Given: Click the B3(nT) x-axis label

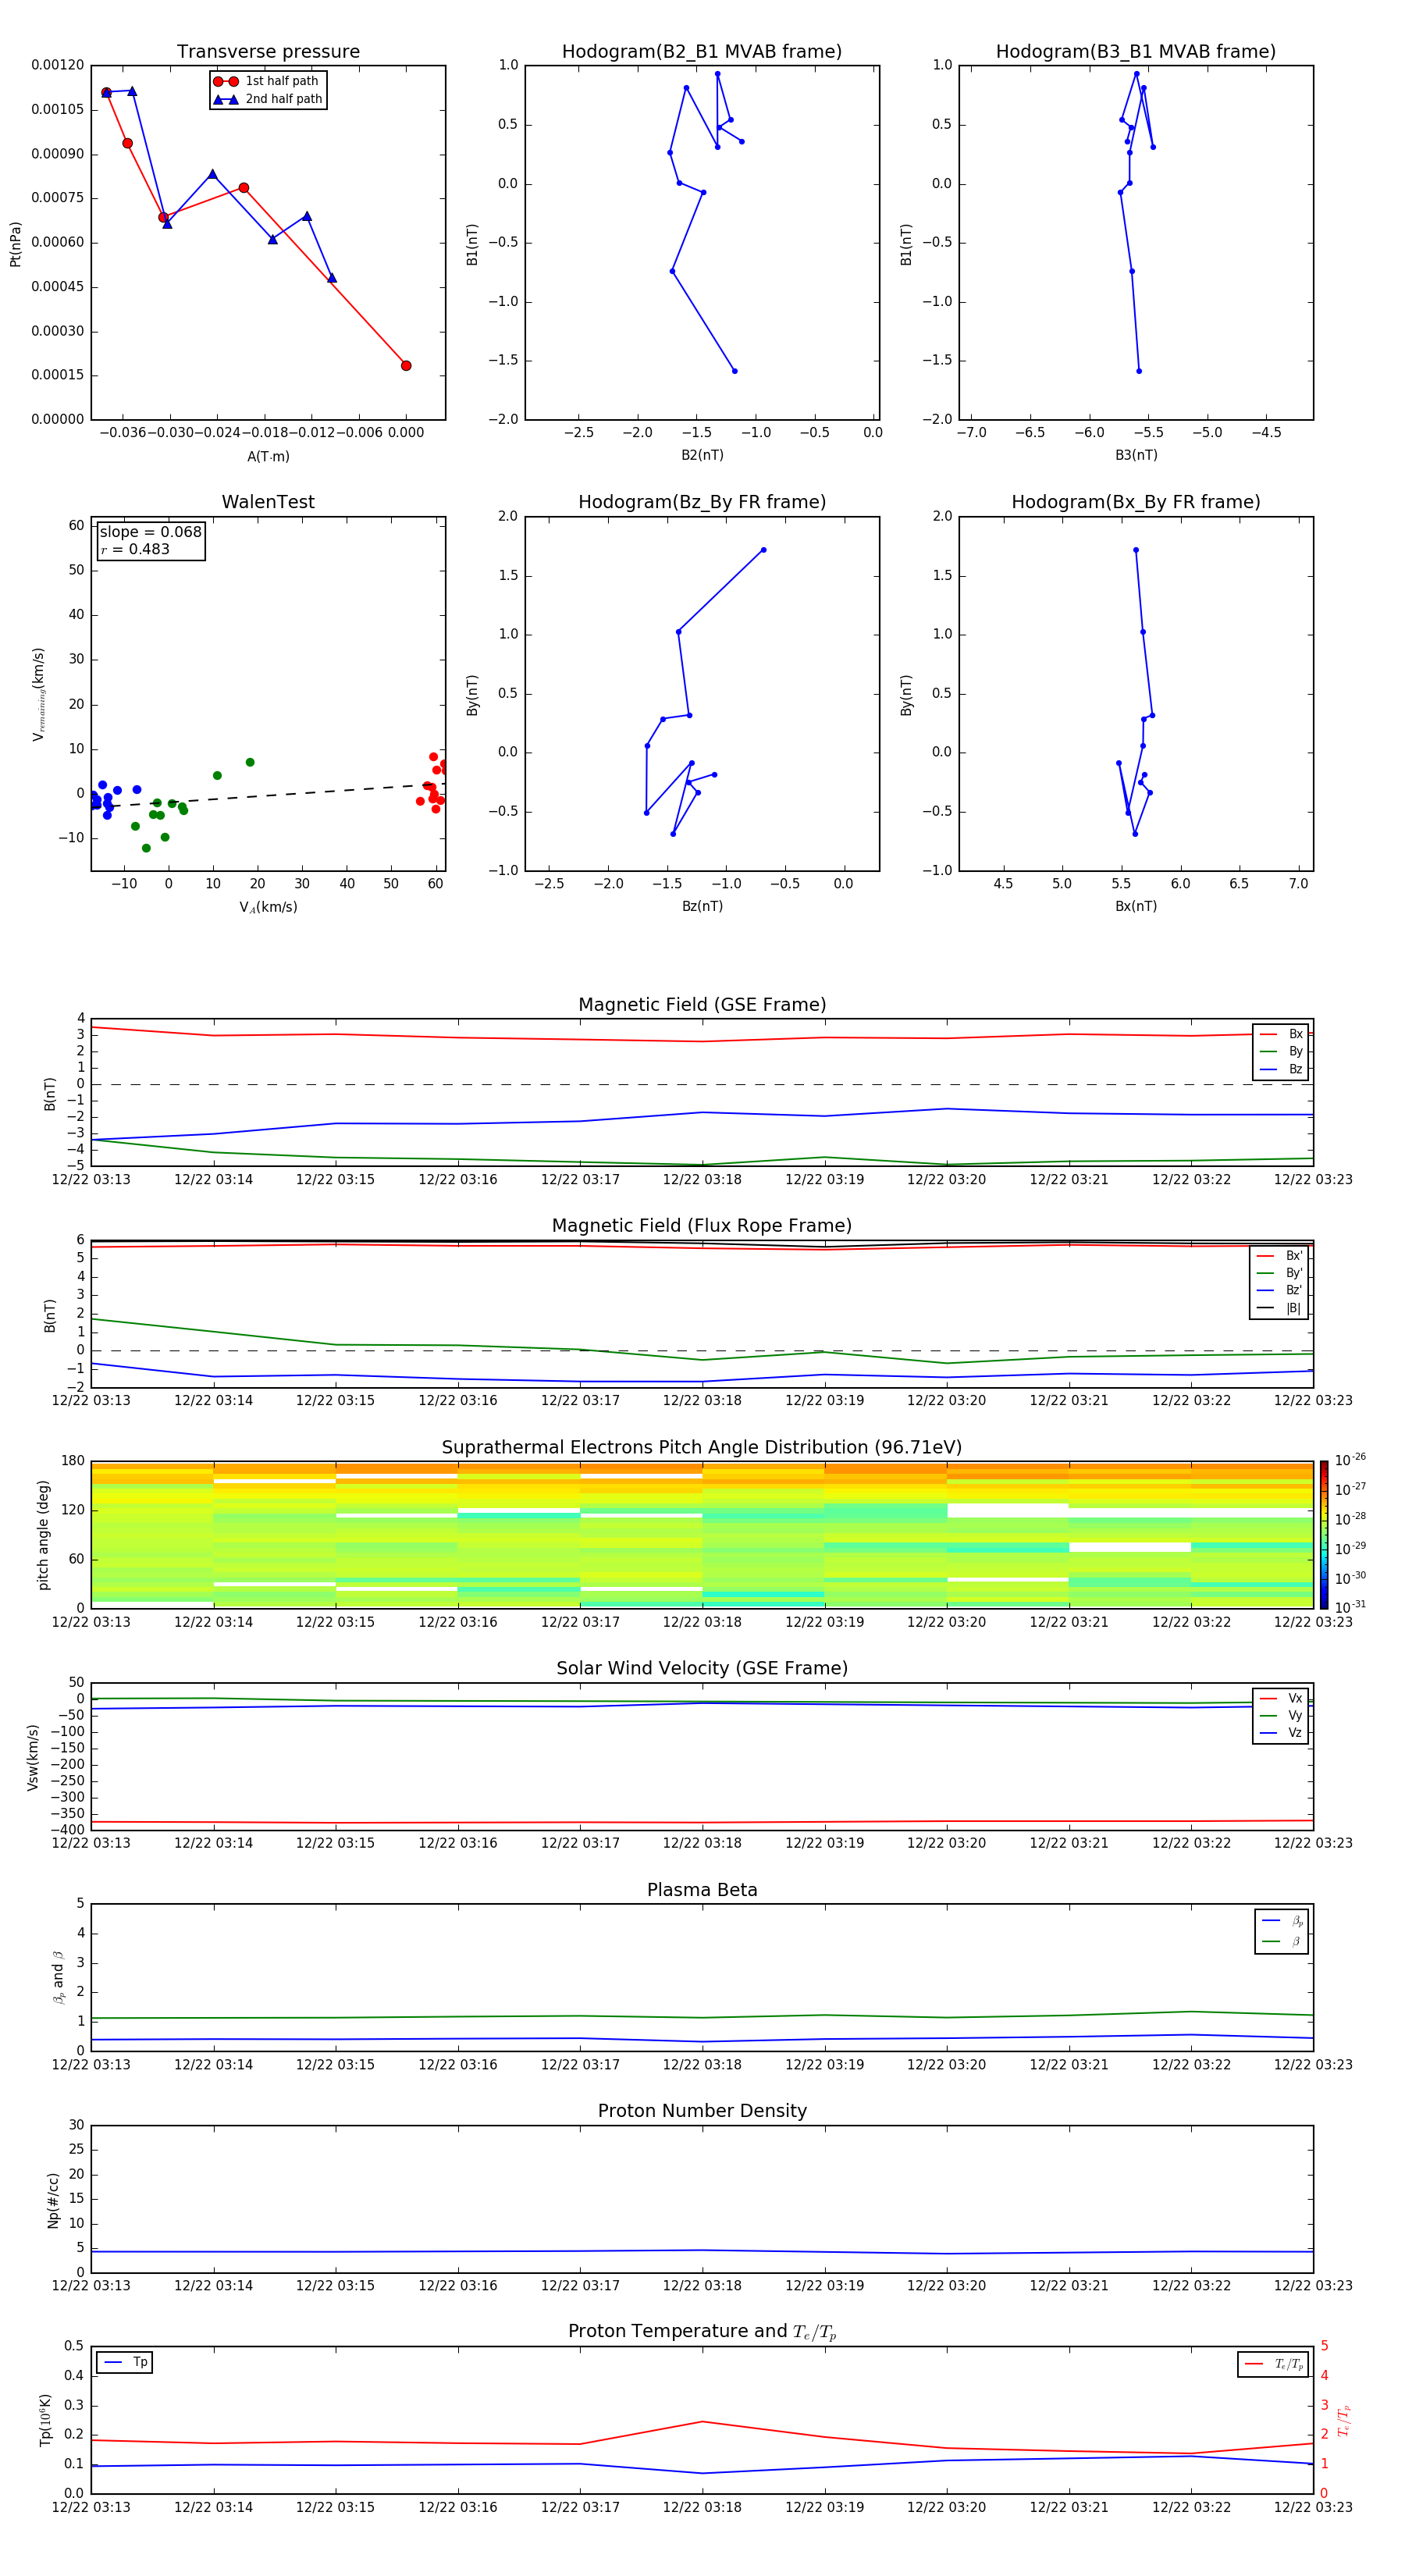Looking at the screenshot, I should 1136,455.
